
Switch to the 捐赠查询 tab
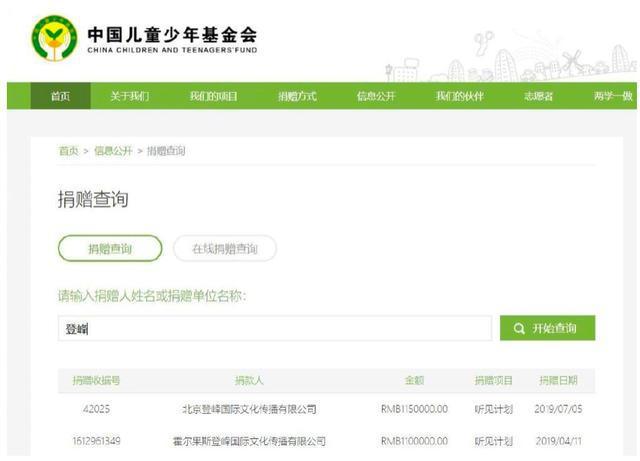coord(109,249)
